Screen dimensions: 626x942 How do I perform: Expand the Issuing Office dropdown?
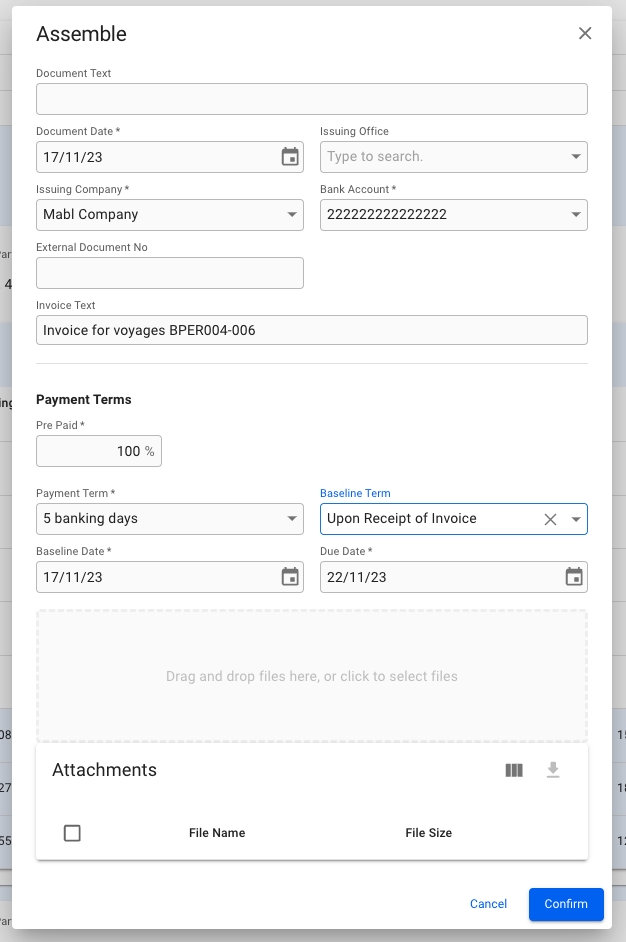(x=576, y=157)
